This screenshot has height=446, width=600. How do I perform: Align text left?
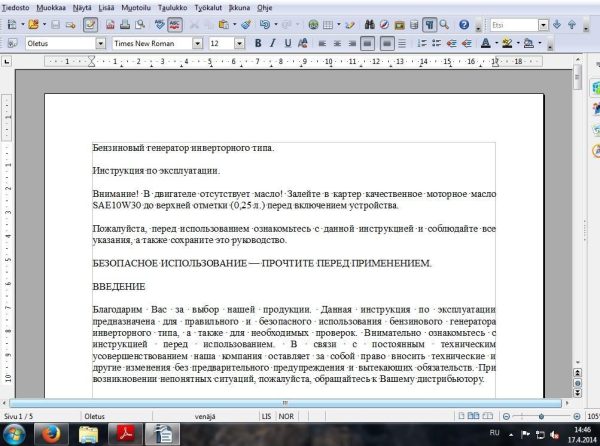[x=322, y=44]
